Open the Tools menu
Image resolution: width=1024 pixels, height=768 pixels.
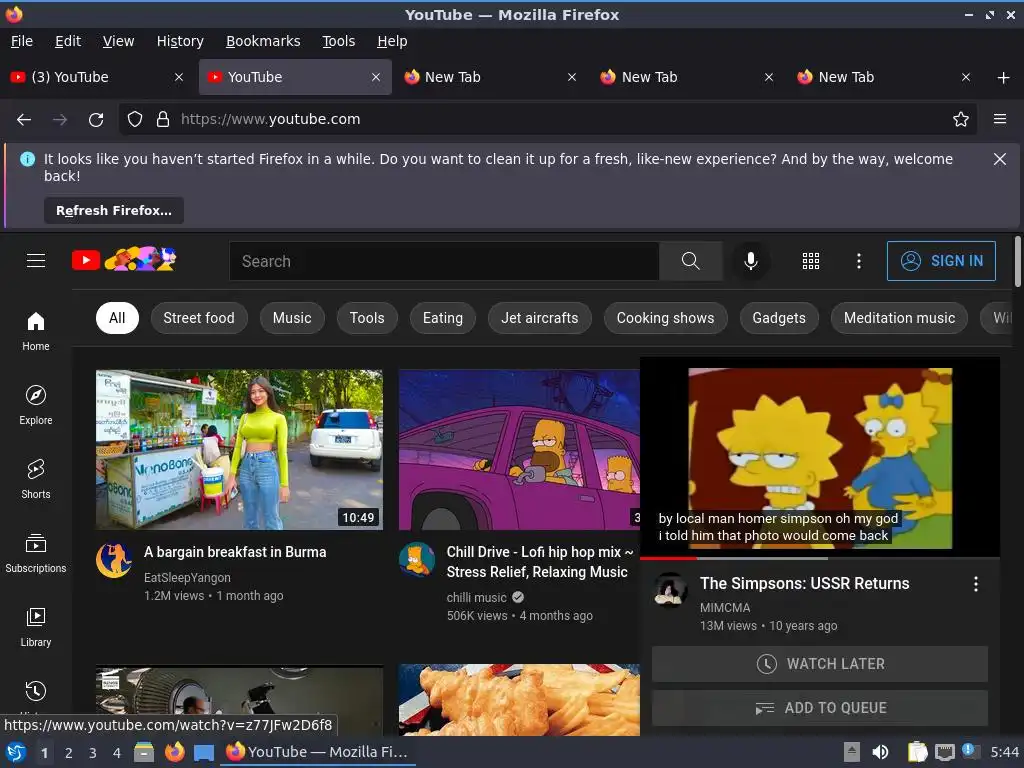click(x=338, y=41)
